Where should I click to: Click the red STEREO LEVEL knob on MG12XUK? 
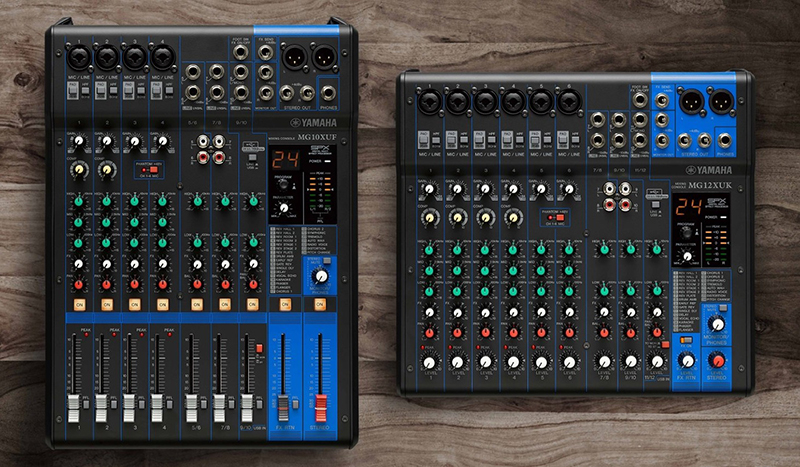coord(718,361)
